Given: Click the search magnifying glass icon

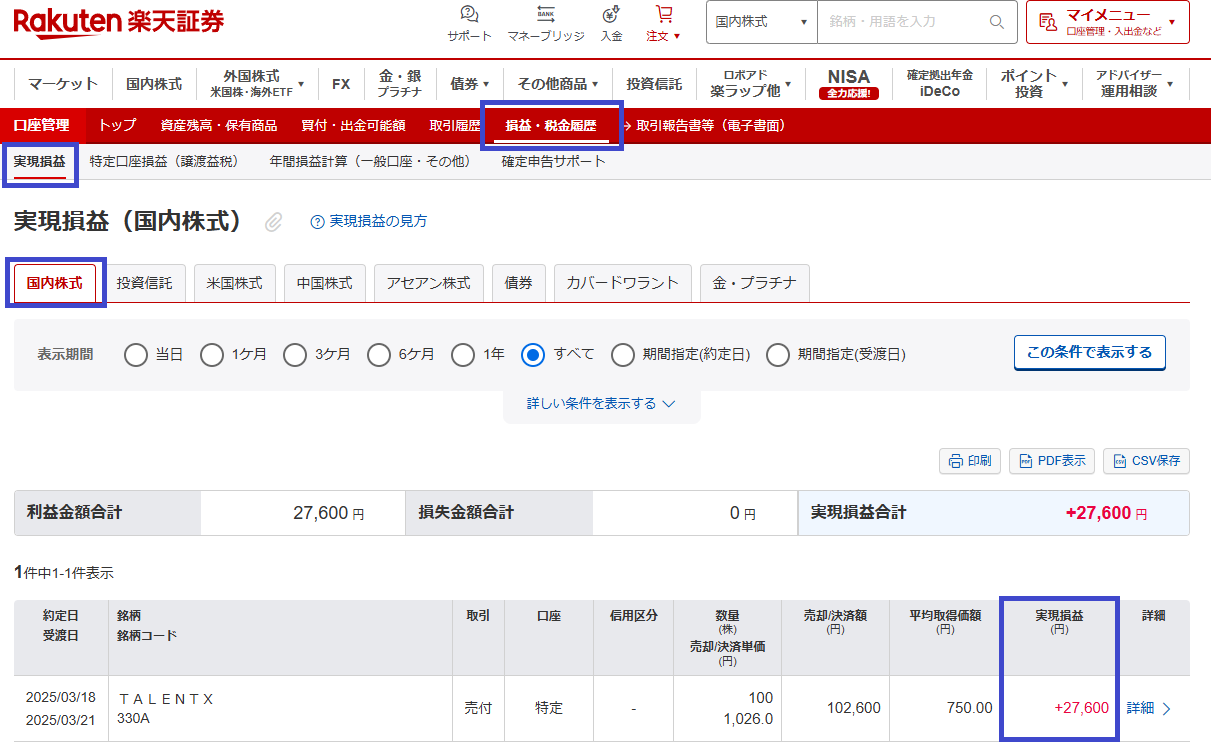Looking at the screenshot, I should point(996,22).
